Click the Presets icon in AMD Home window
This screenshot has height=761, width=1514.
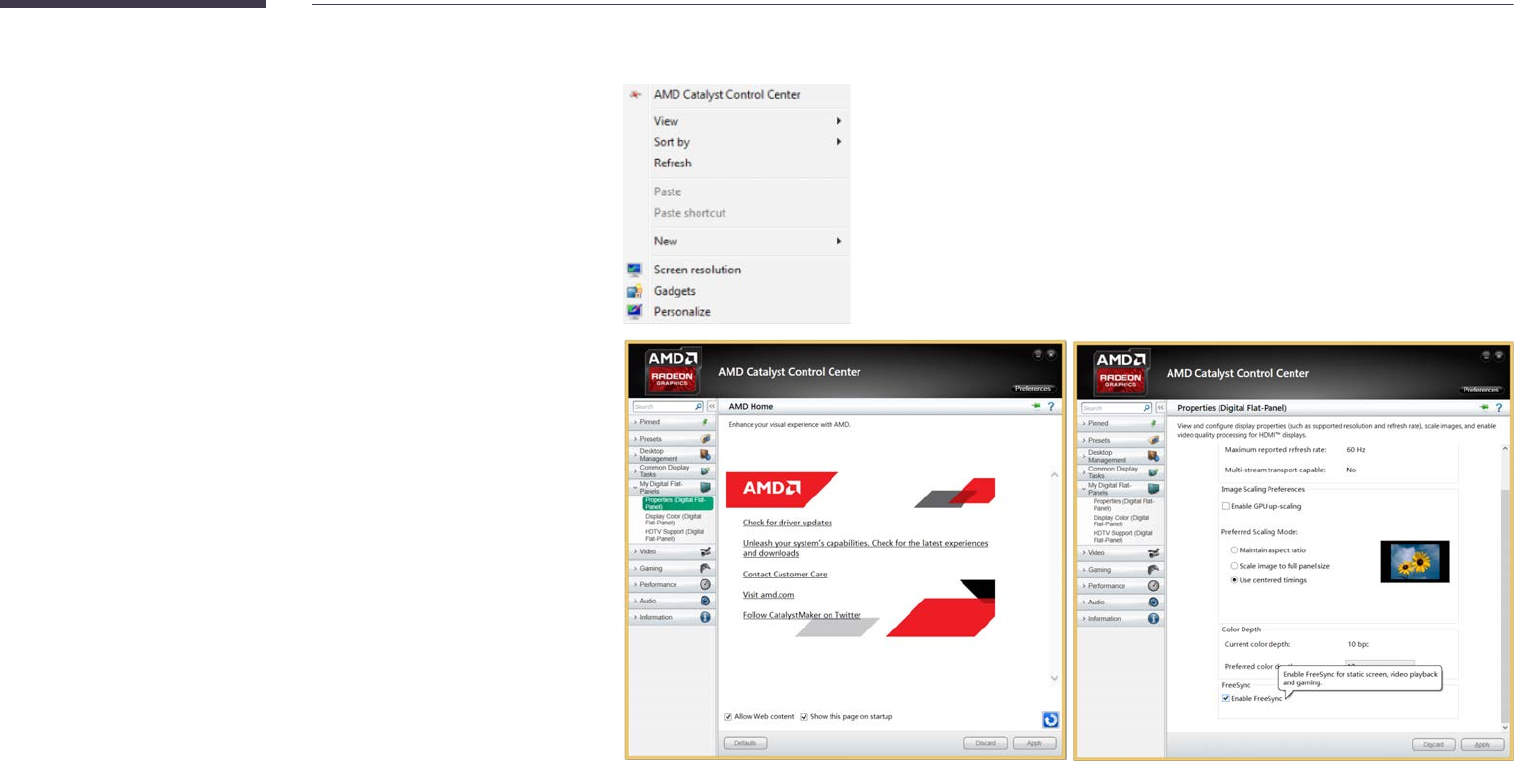[x=705, y=439]
